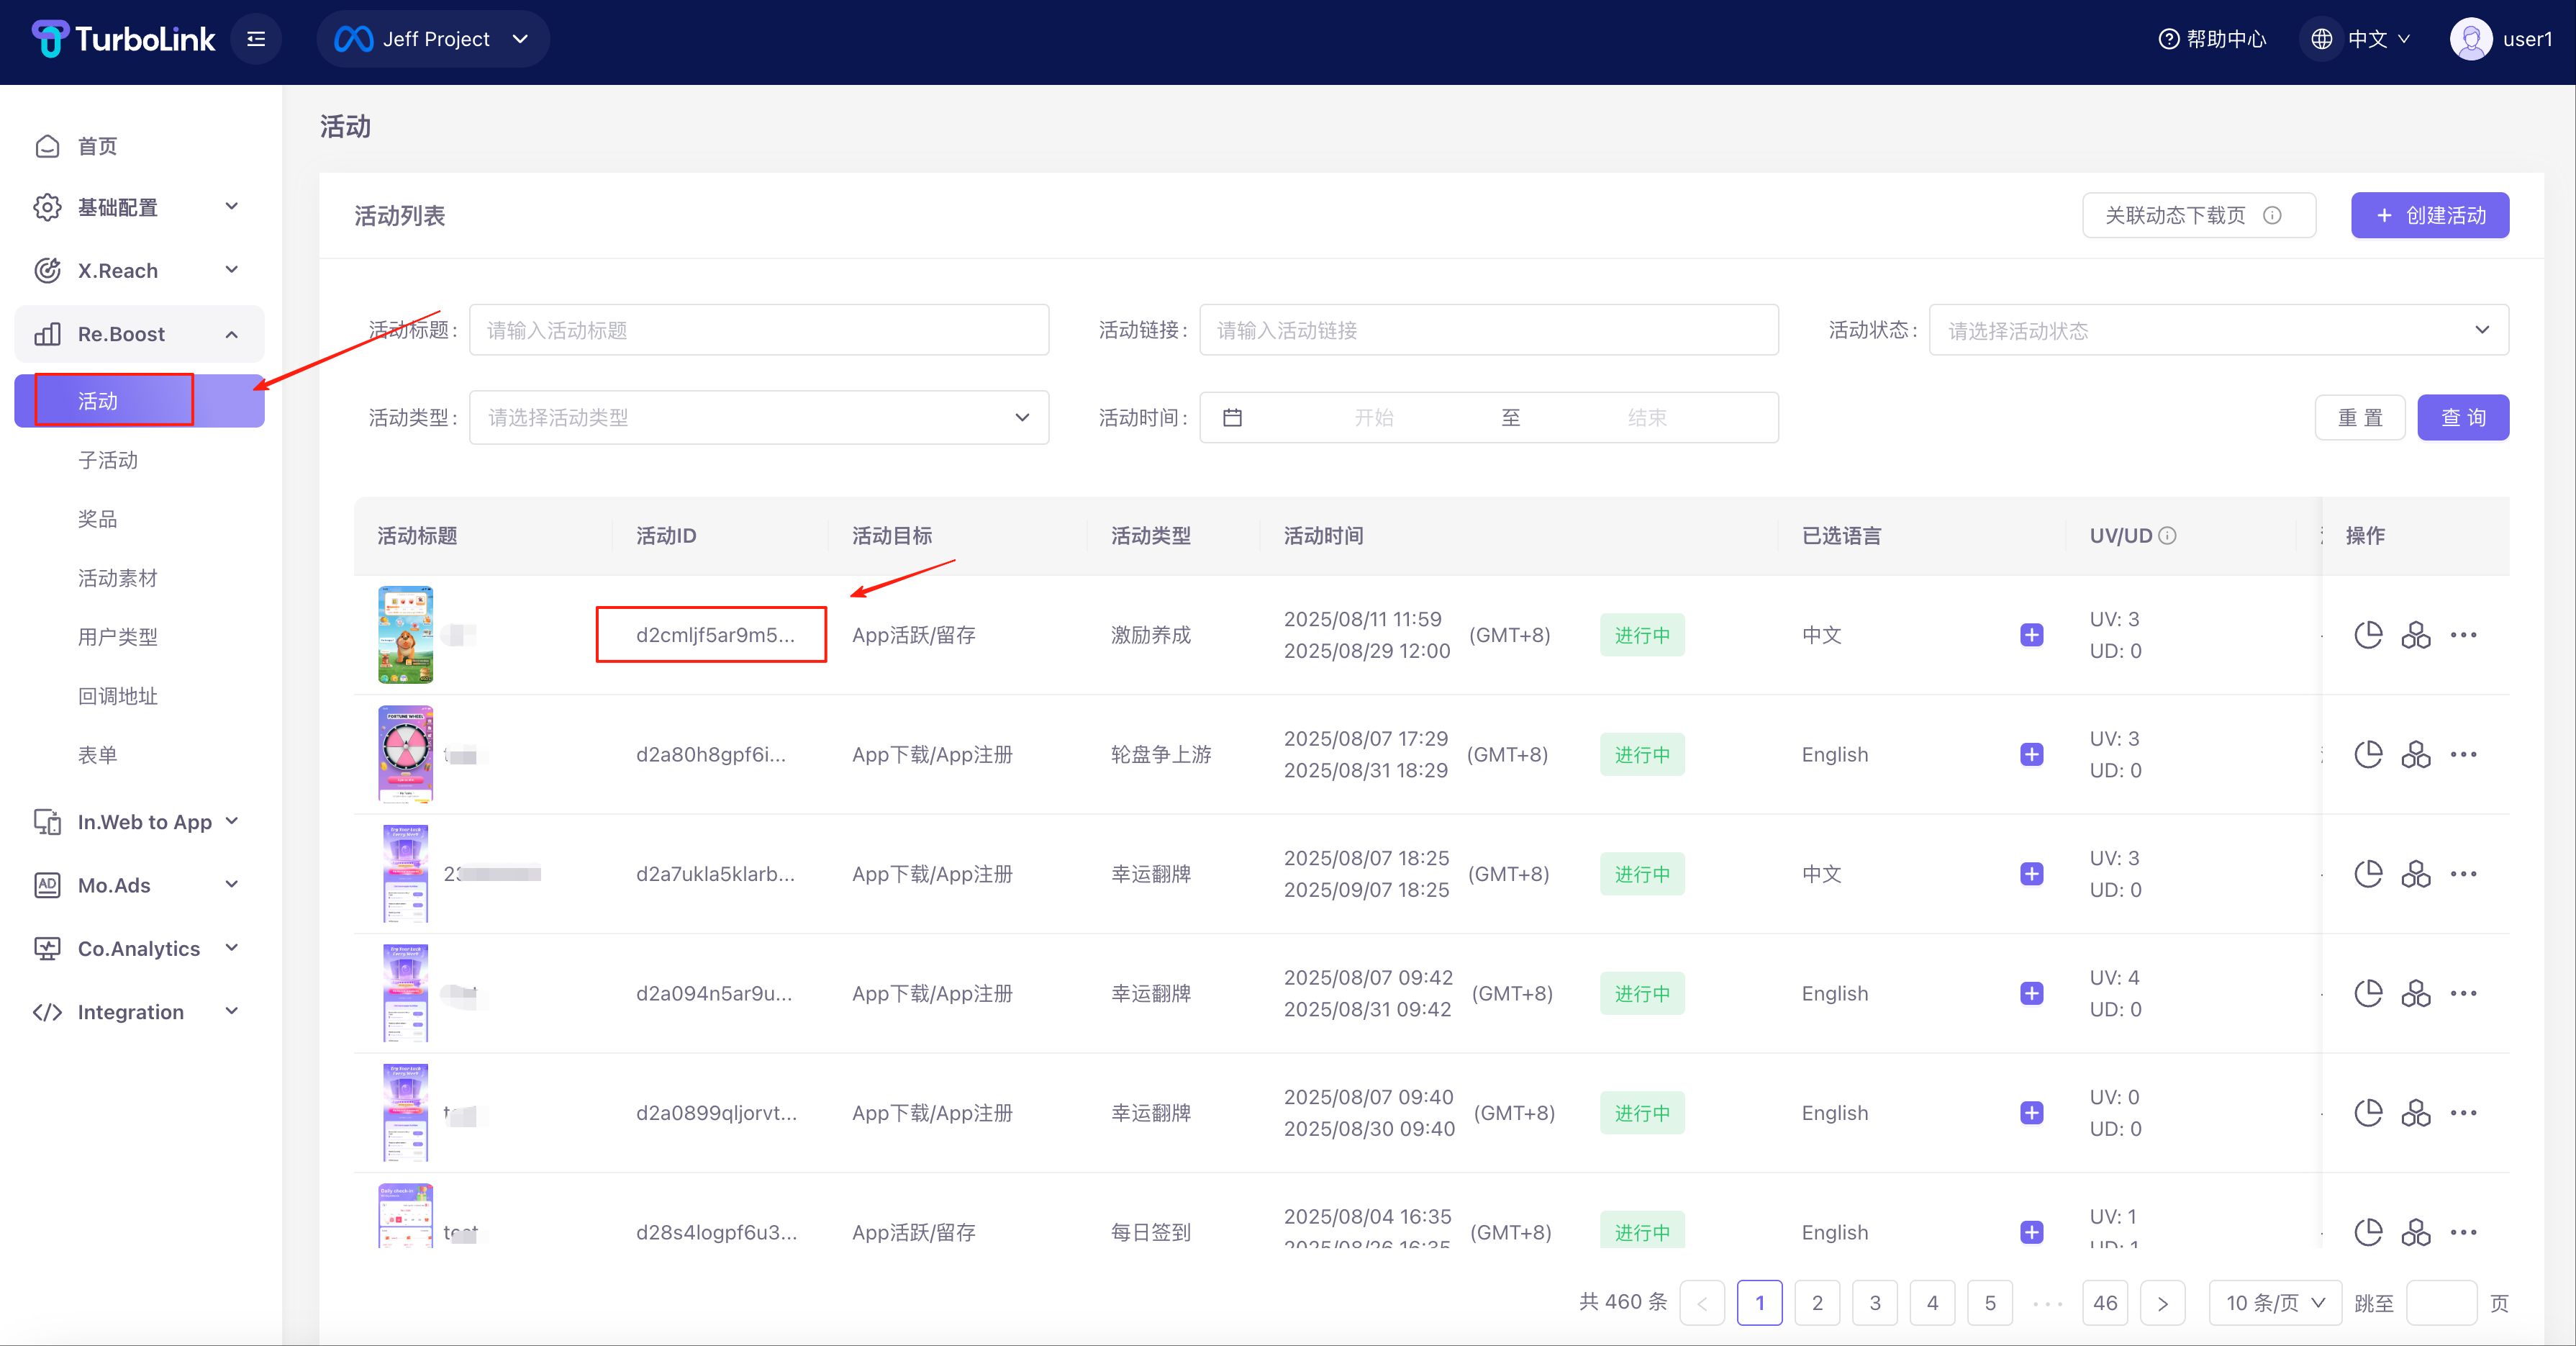Viewport: 2576px width, 1346px height.
Task: Collapse the Re.Boost menu section
Action: click(x=231, y=334)
